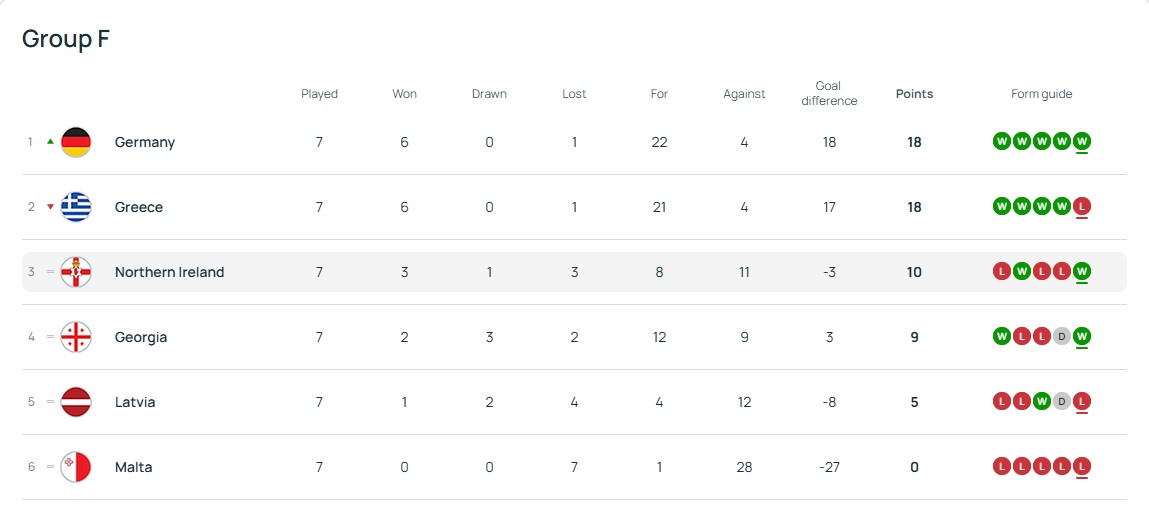The width and height of the screenshot is (1149, 513).
Task: Click Germany's green up-arrow position indicator
Action: (x=51, y=142)
